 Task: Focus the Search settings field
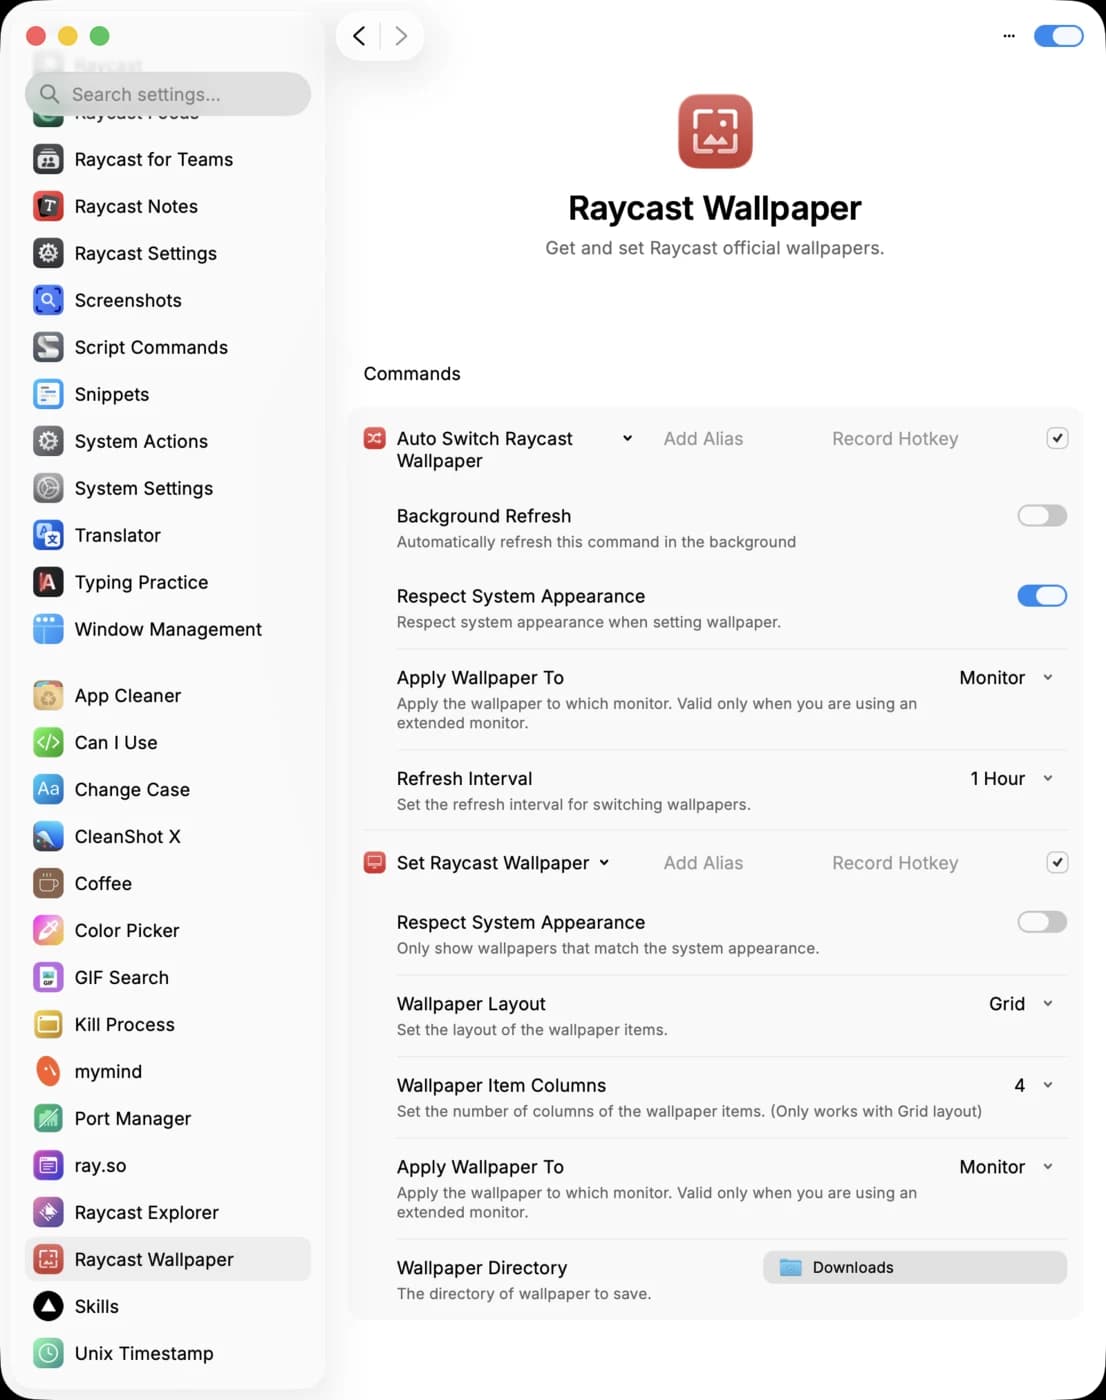click(x=168, y=94)
